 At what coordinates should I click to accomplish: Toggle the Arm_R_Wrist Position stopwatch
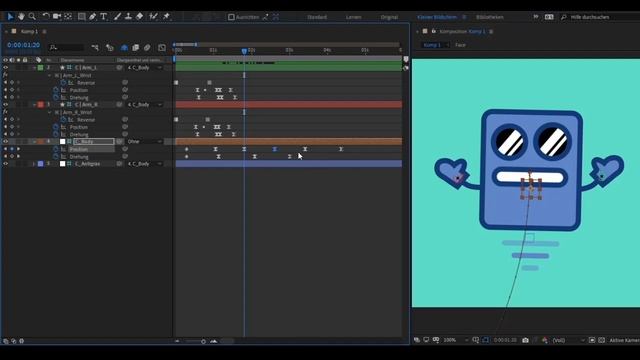coord(56,127)
